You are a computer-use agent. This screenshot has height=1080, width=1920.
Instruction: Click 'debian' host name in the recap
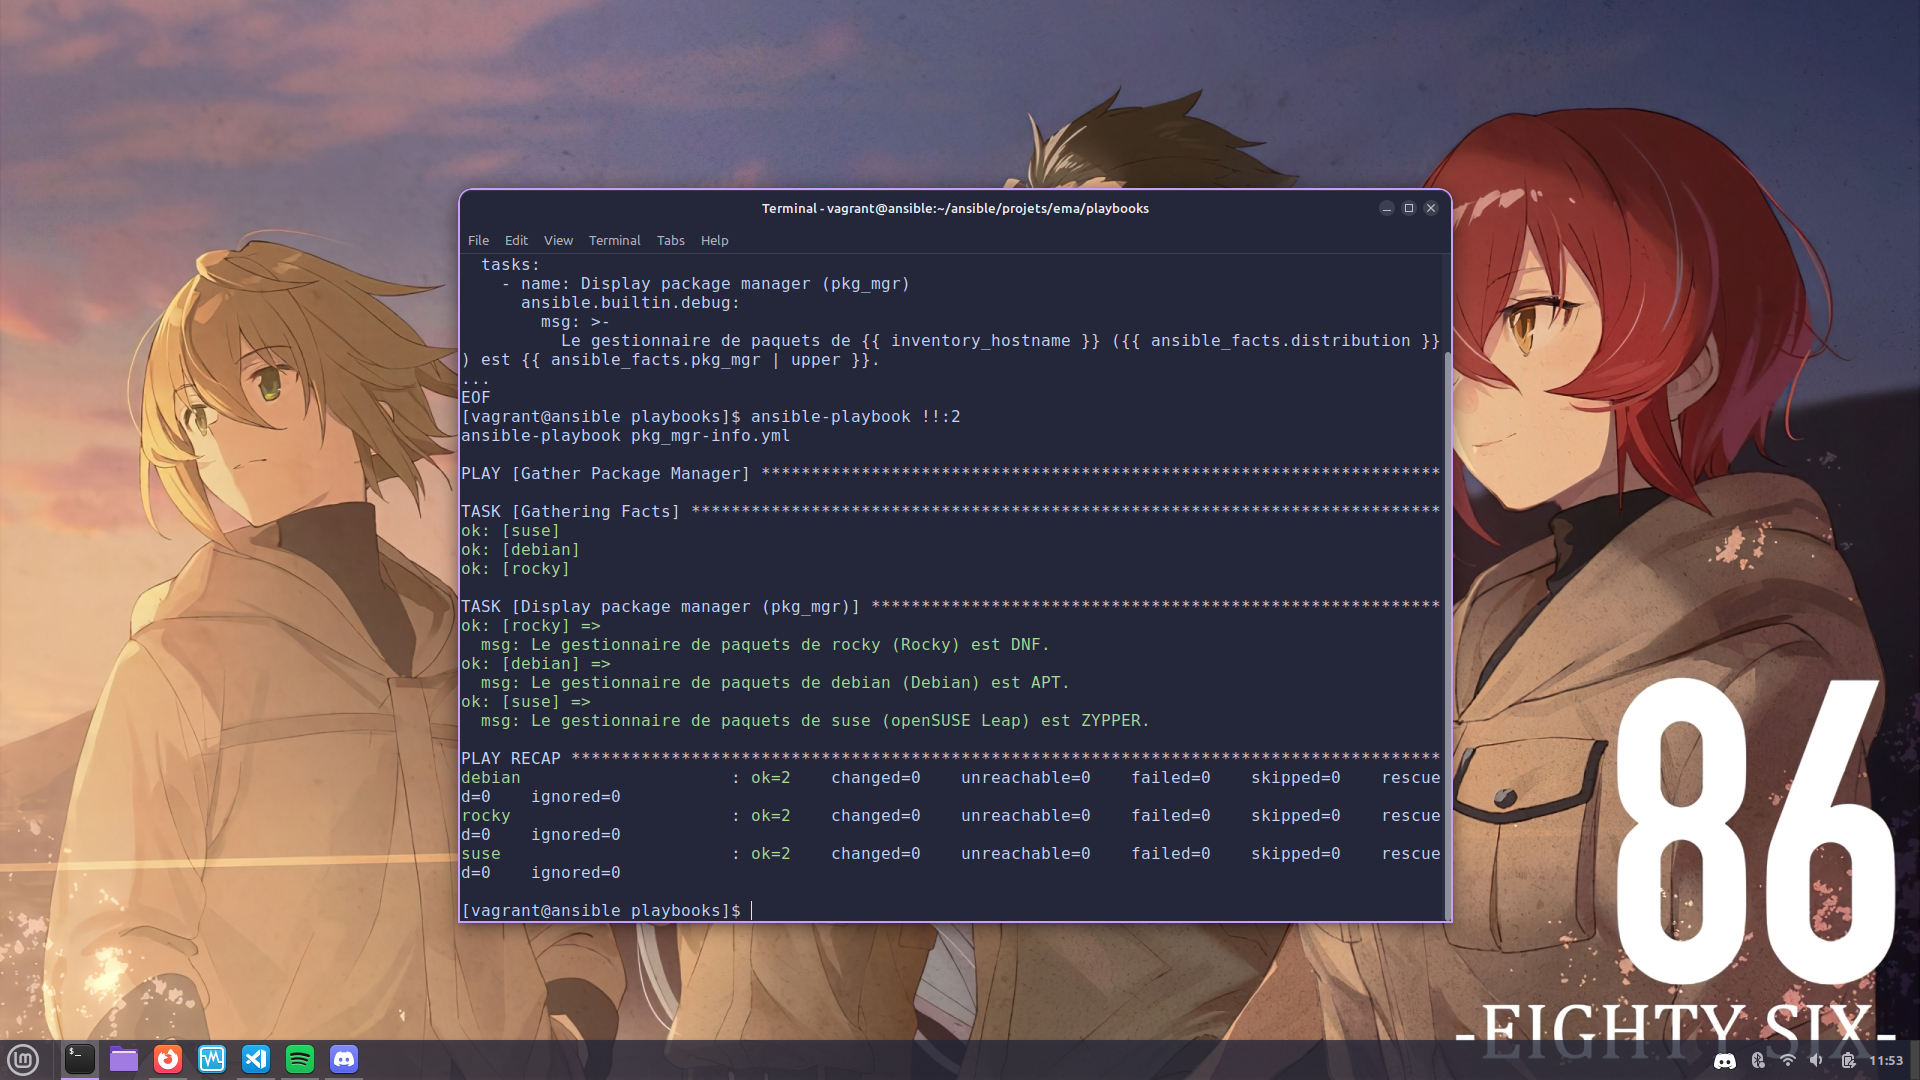pos(490,778)
